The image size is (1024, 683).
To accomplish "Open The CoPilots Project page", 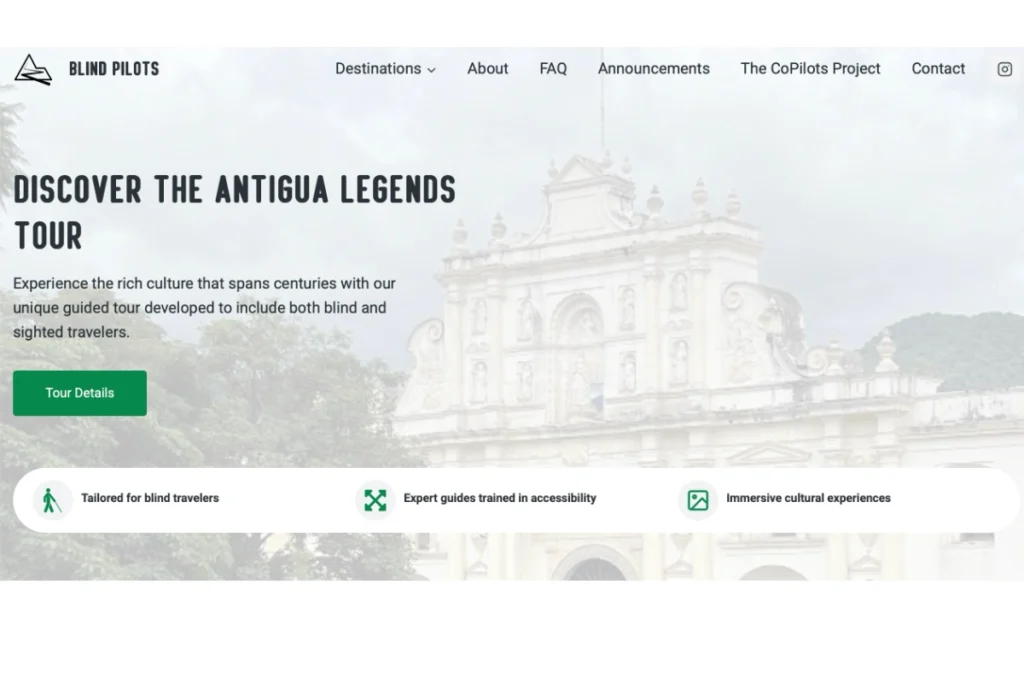I will pyautogui.click(x=810, y=69).
